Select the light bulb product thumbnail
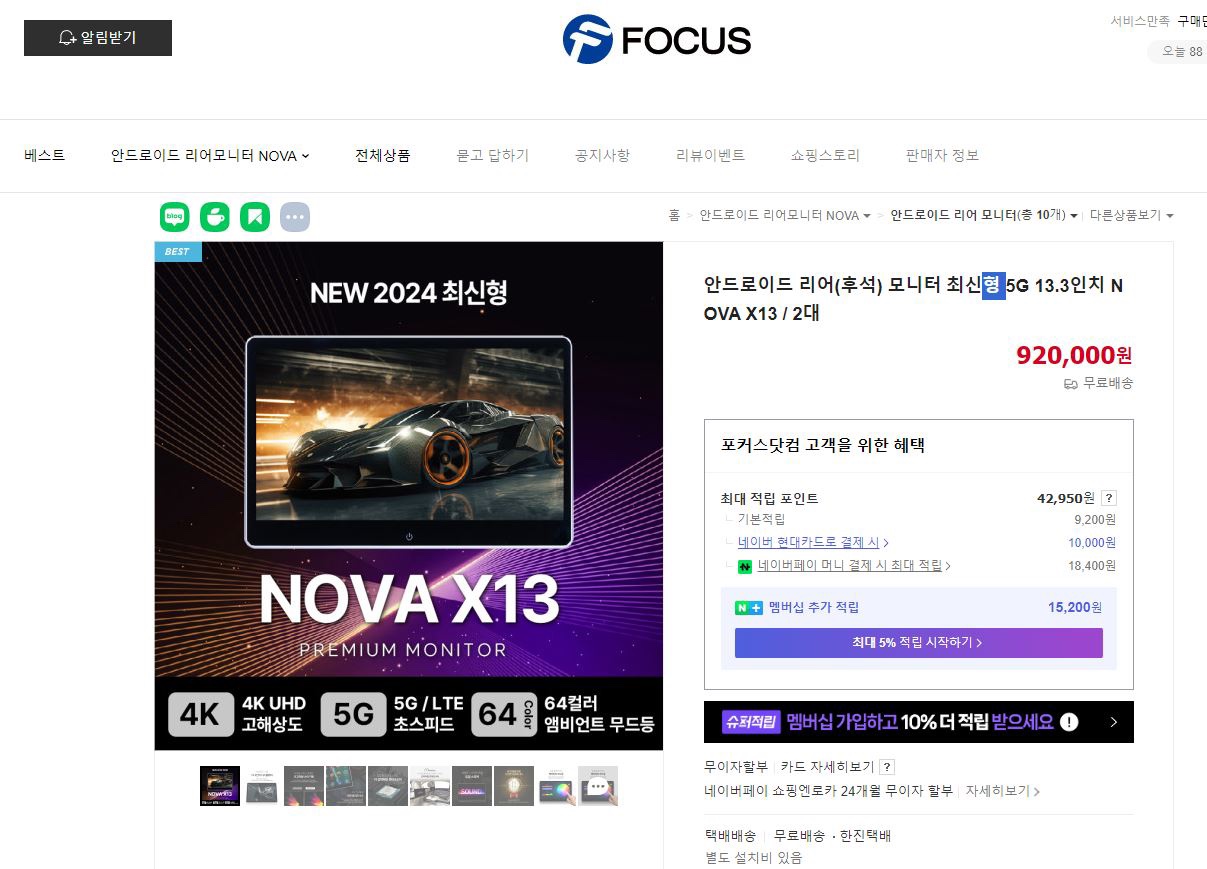This screenshot has width=1207, height=869. 514,786
